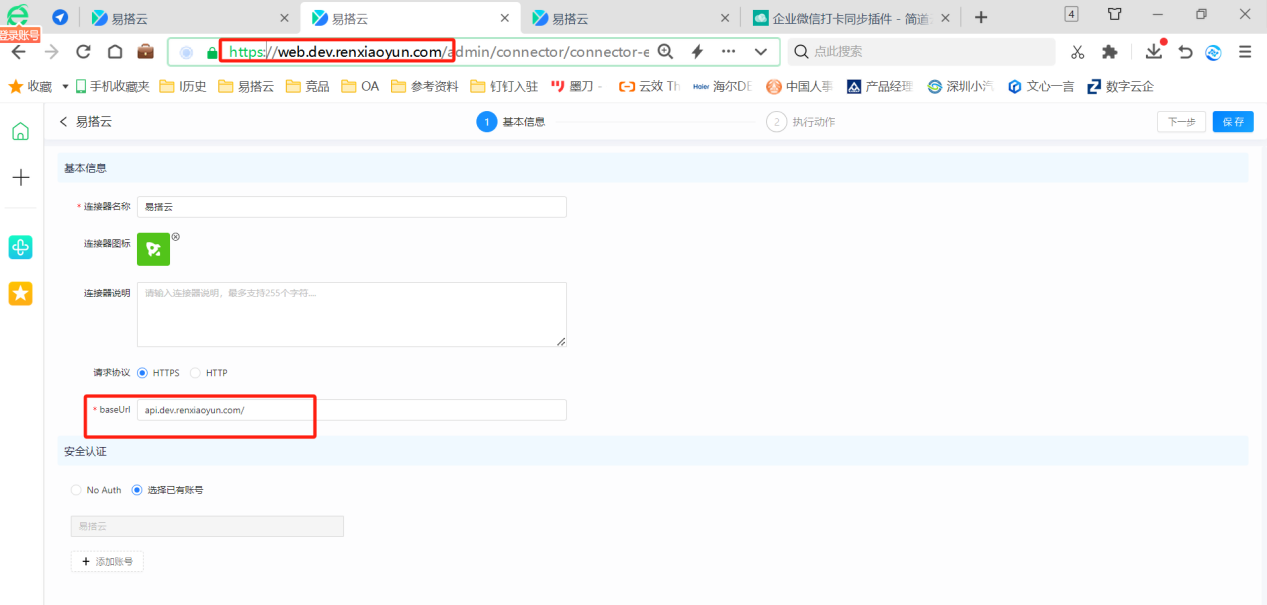Select the No Auth radio button
Image resolution: width=1267 pixels, height=605 pixels.
pyautogui.click(x=76, y=490)
